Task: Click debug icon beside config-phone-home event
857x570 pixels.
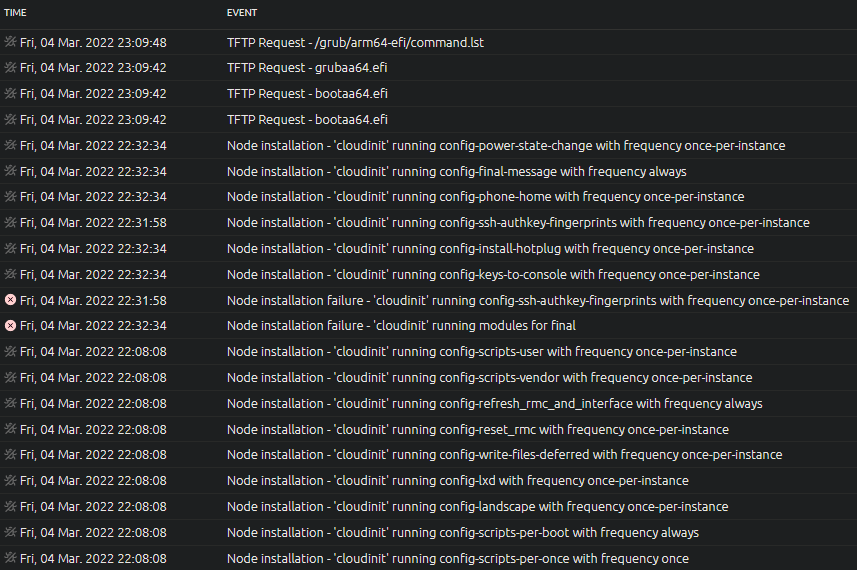Action: pos(11,197)
